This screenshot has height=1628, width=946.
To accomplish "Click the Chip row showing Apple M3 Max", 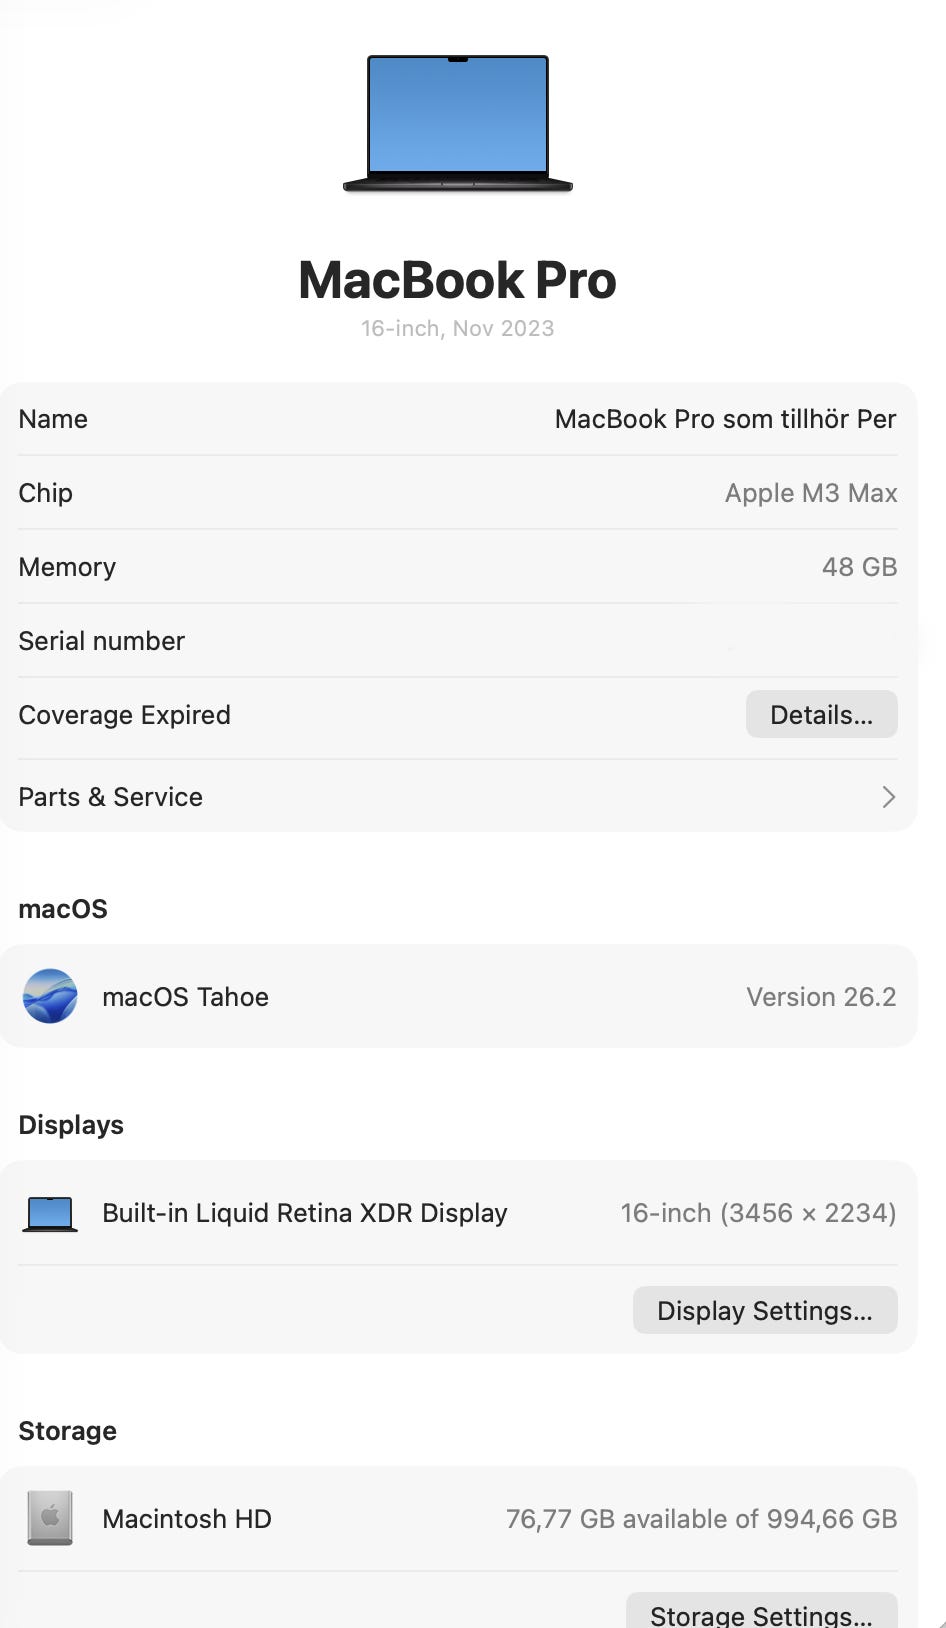I will 458,493.
